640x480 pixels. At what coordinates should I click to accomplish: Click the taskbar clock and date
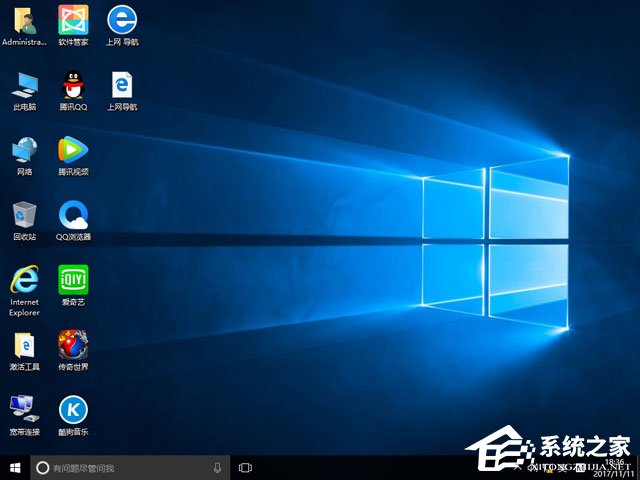pyautogui.click(x=616, y=467)
